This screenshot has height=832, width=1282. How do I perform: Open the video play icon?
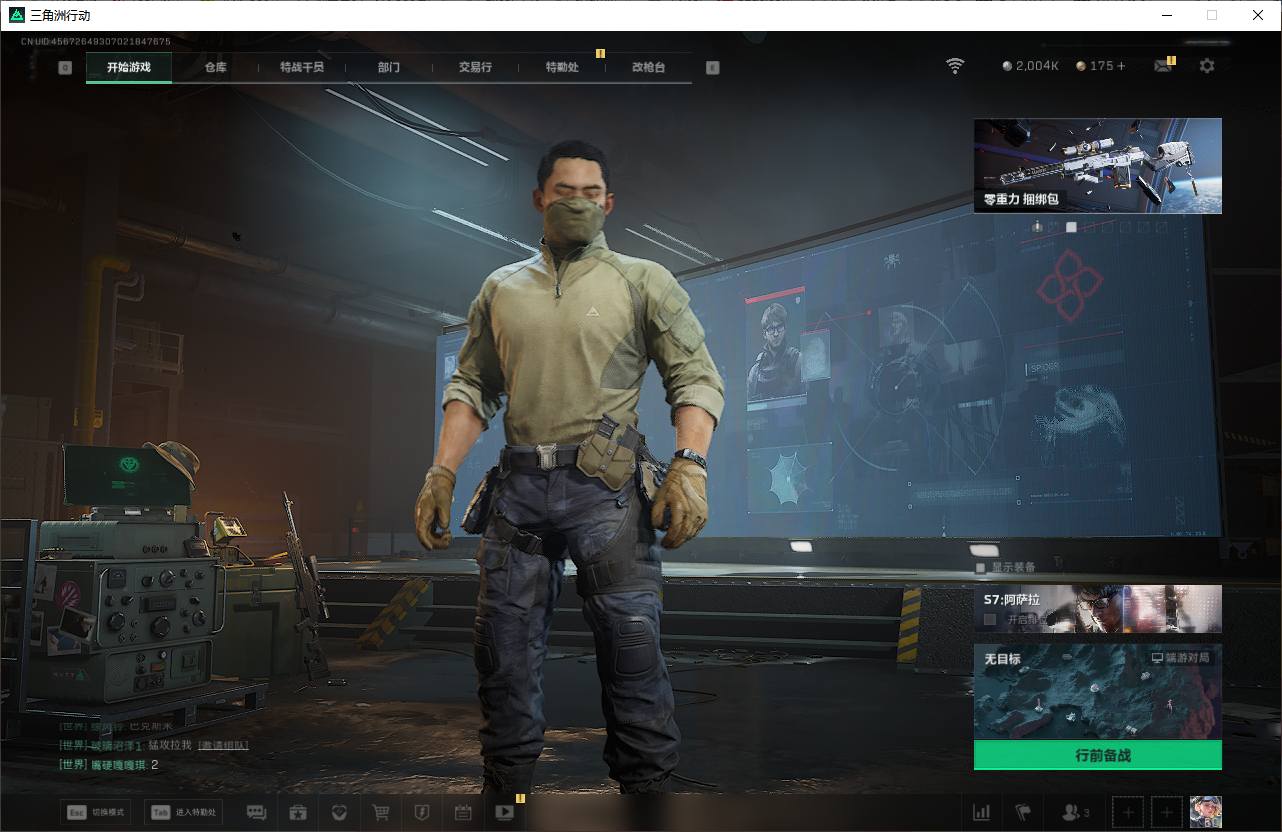[x=504, y=812]
